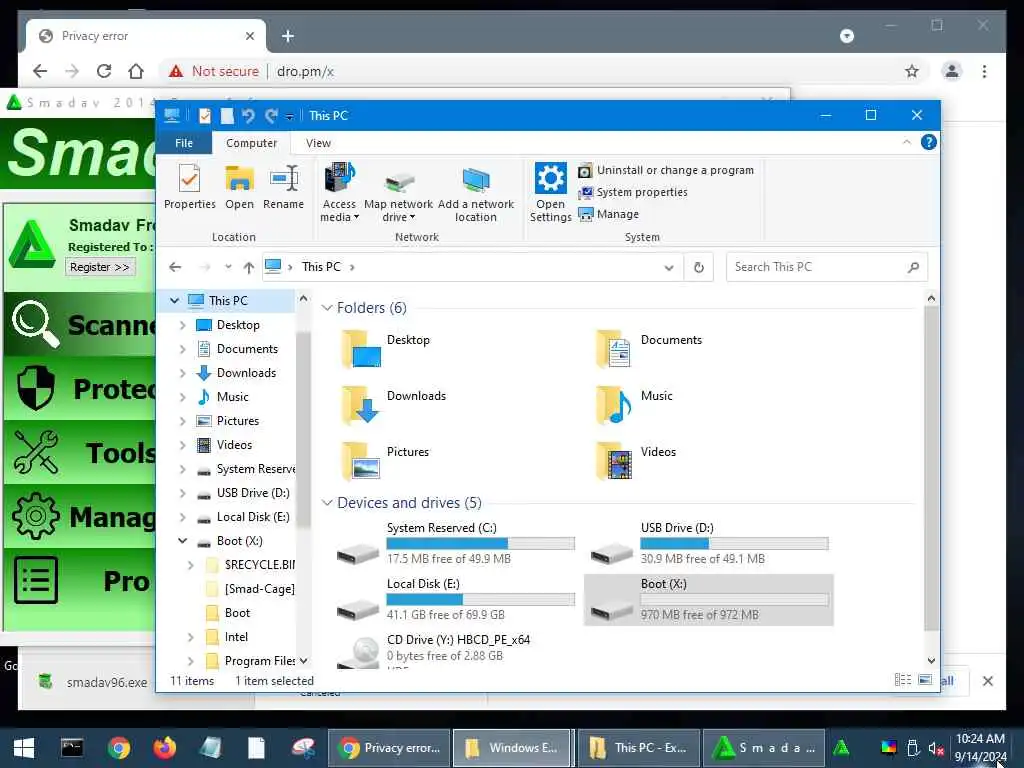Select the Desktop folder icon in content pane
The height and width of the screenshot is (768, 1024).
coord(360,349)
